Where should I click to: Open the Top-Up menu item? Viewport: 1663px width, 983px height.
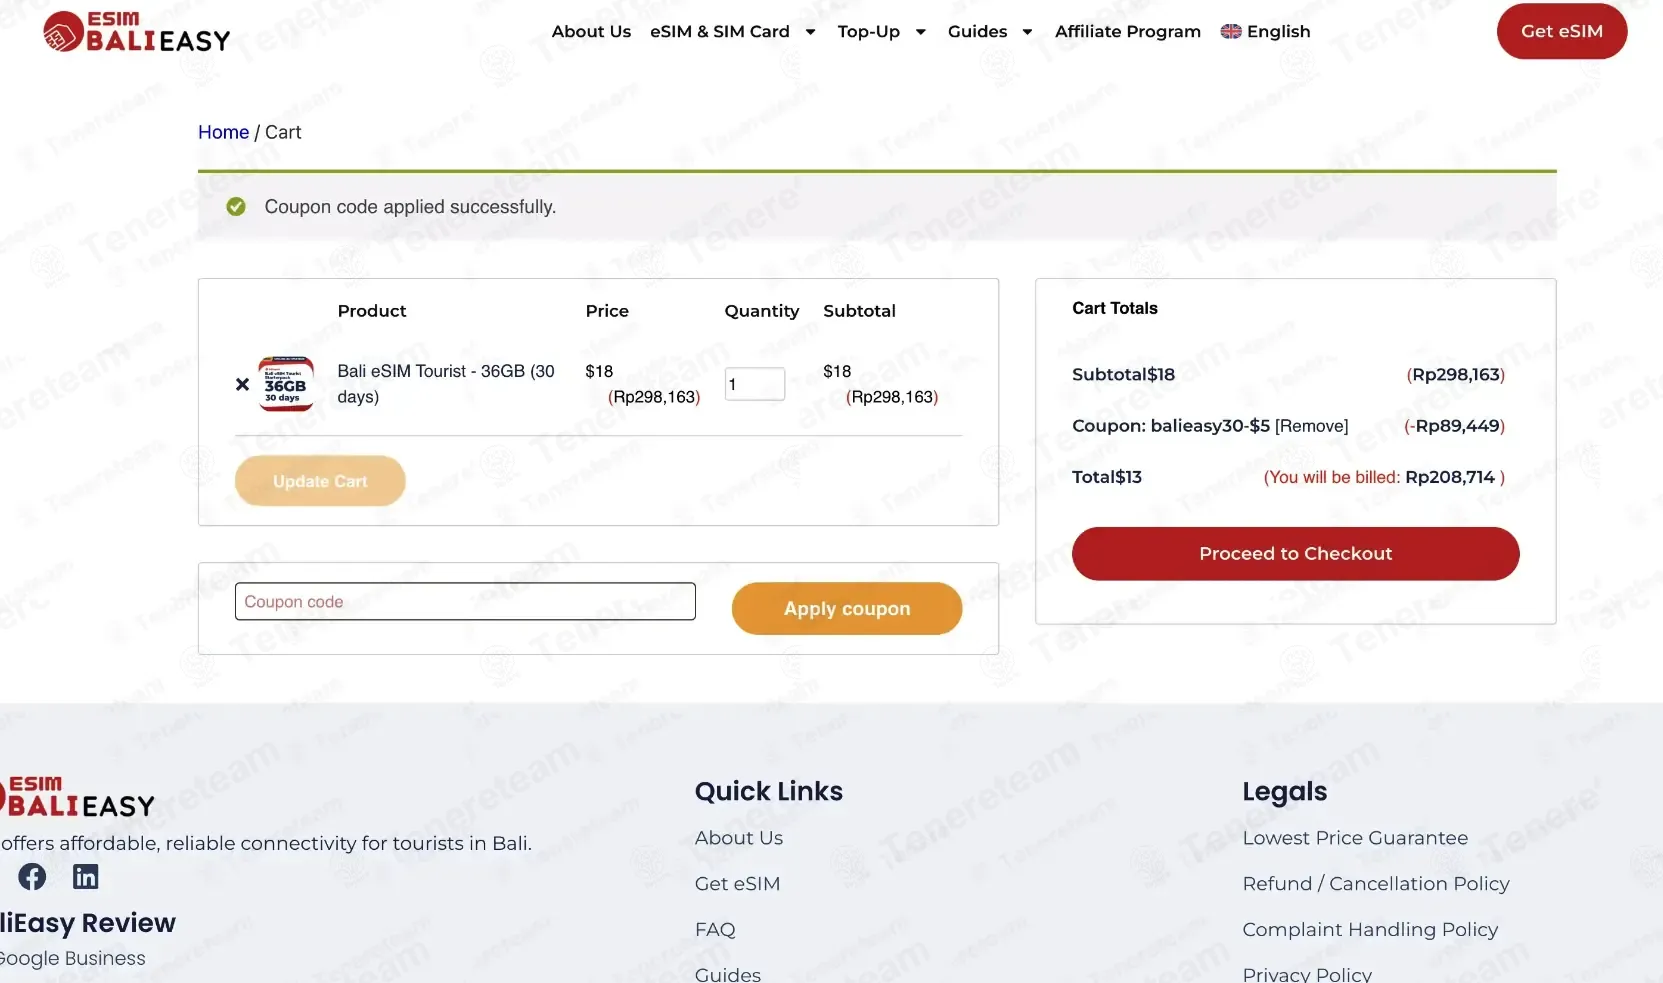pos(869,32)
